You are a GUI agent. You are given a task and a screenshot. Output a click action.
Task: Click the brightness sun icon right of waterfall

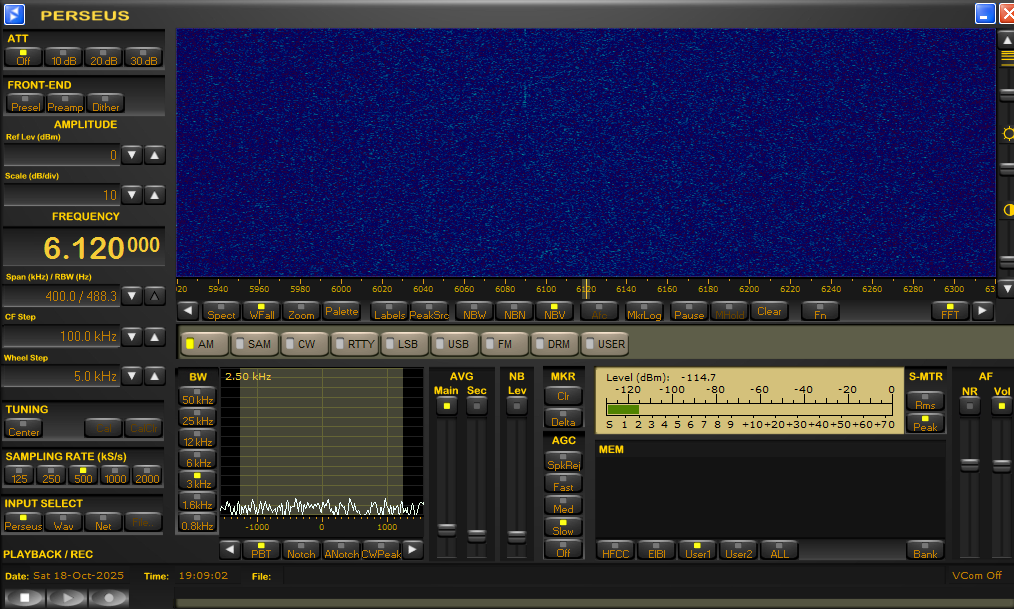[1006, 133]
